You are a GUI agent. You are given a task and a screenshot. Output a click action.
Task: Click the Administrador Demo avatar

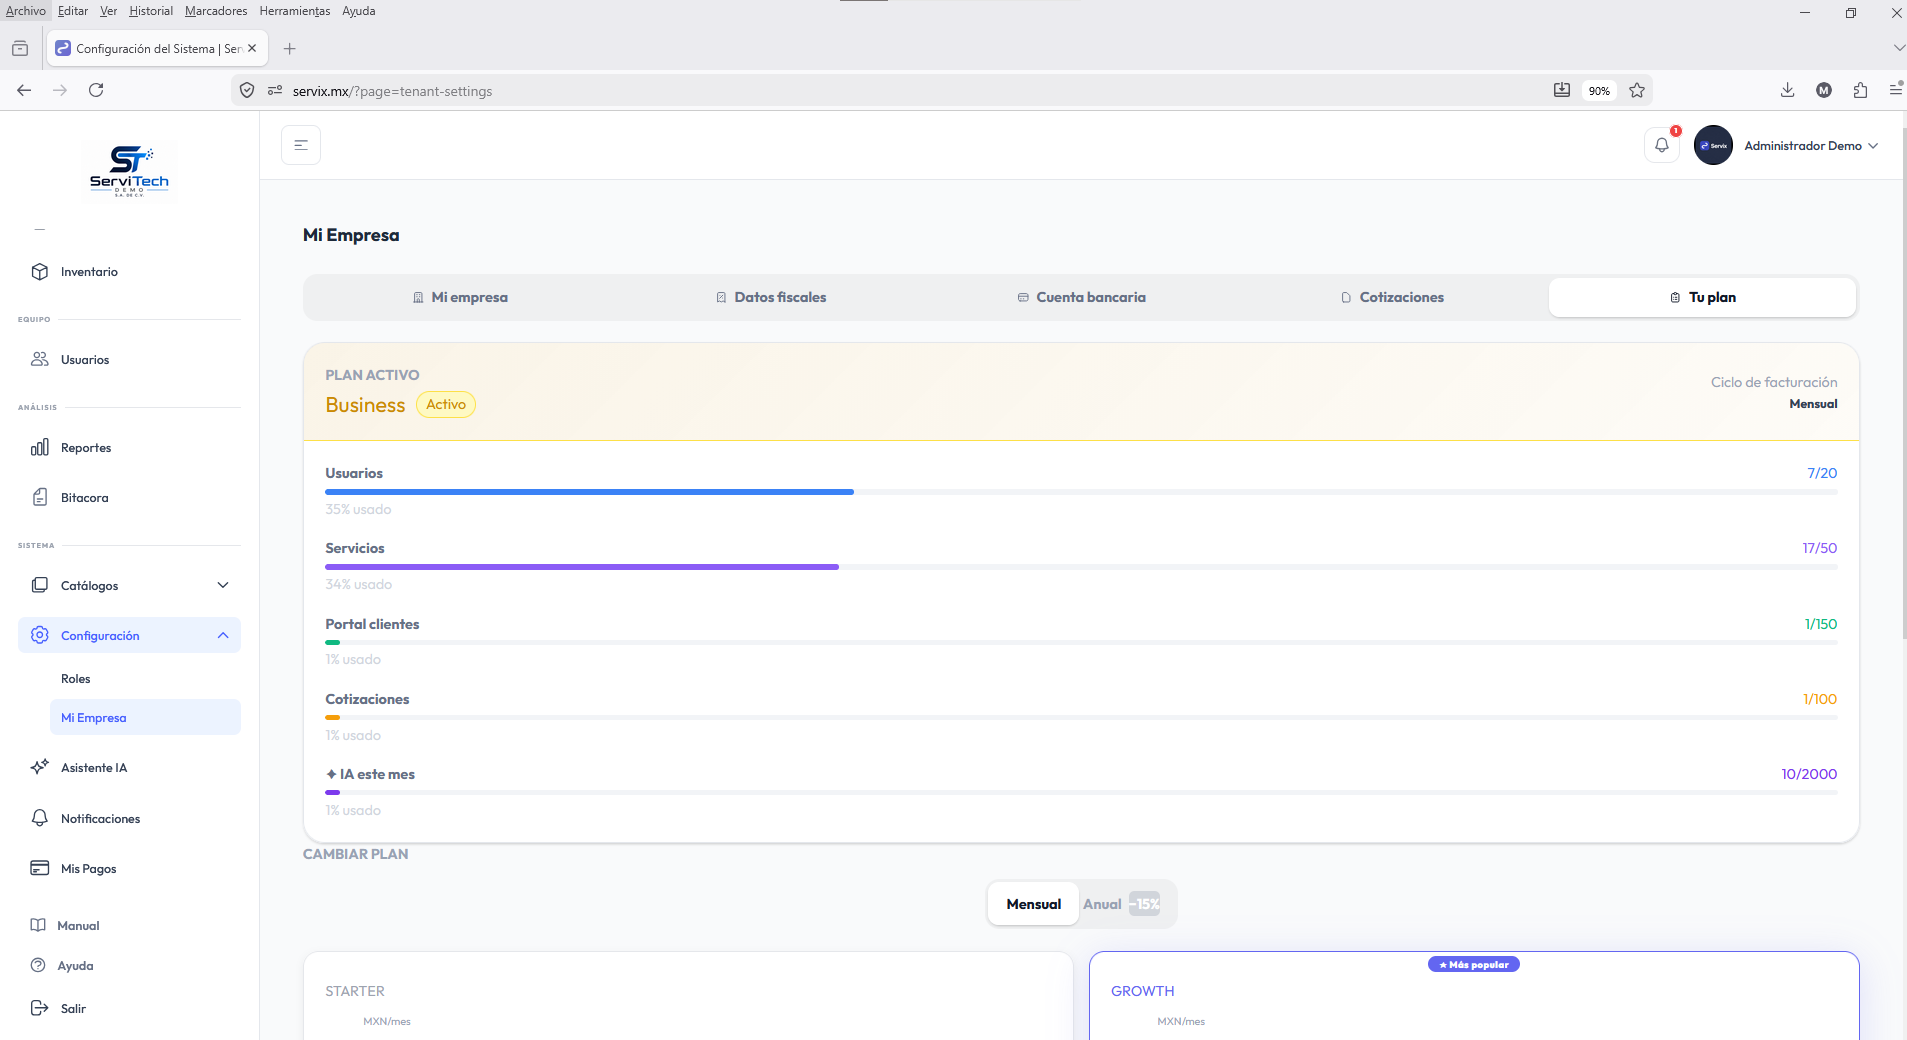click(x=1713, y=145)
